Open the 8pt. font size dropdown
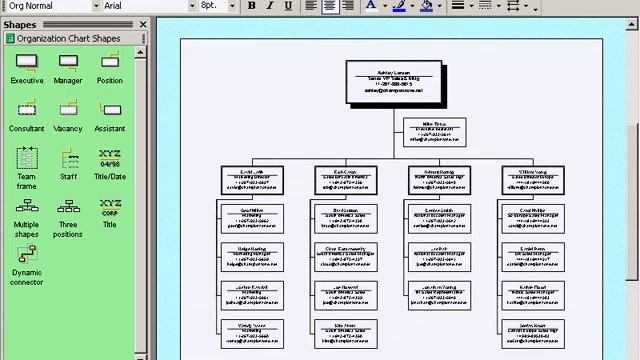 [x=232, y=6]
